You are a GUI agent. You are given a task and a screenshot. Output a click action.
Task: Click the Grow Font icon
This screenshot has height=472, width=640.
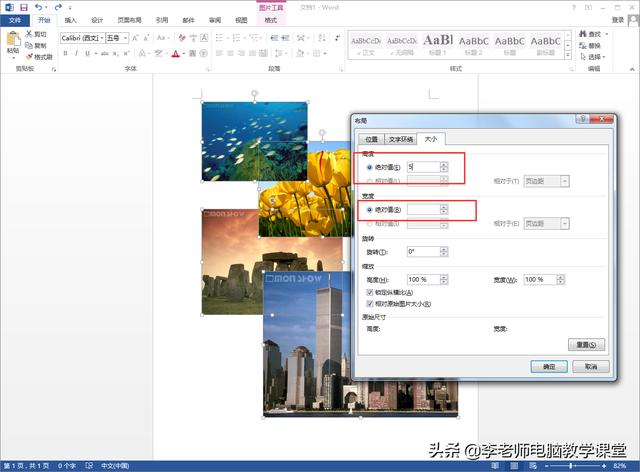(135, 38)
